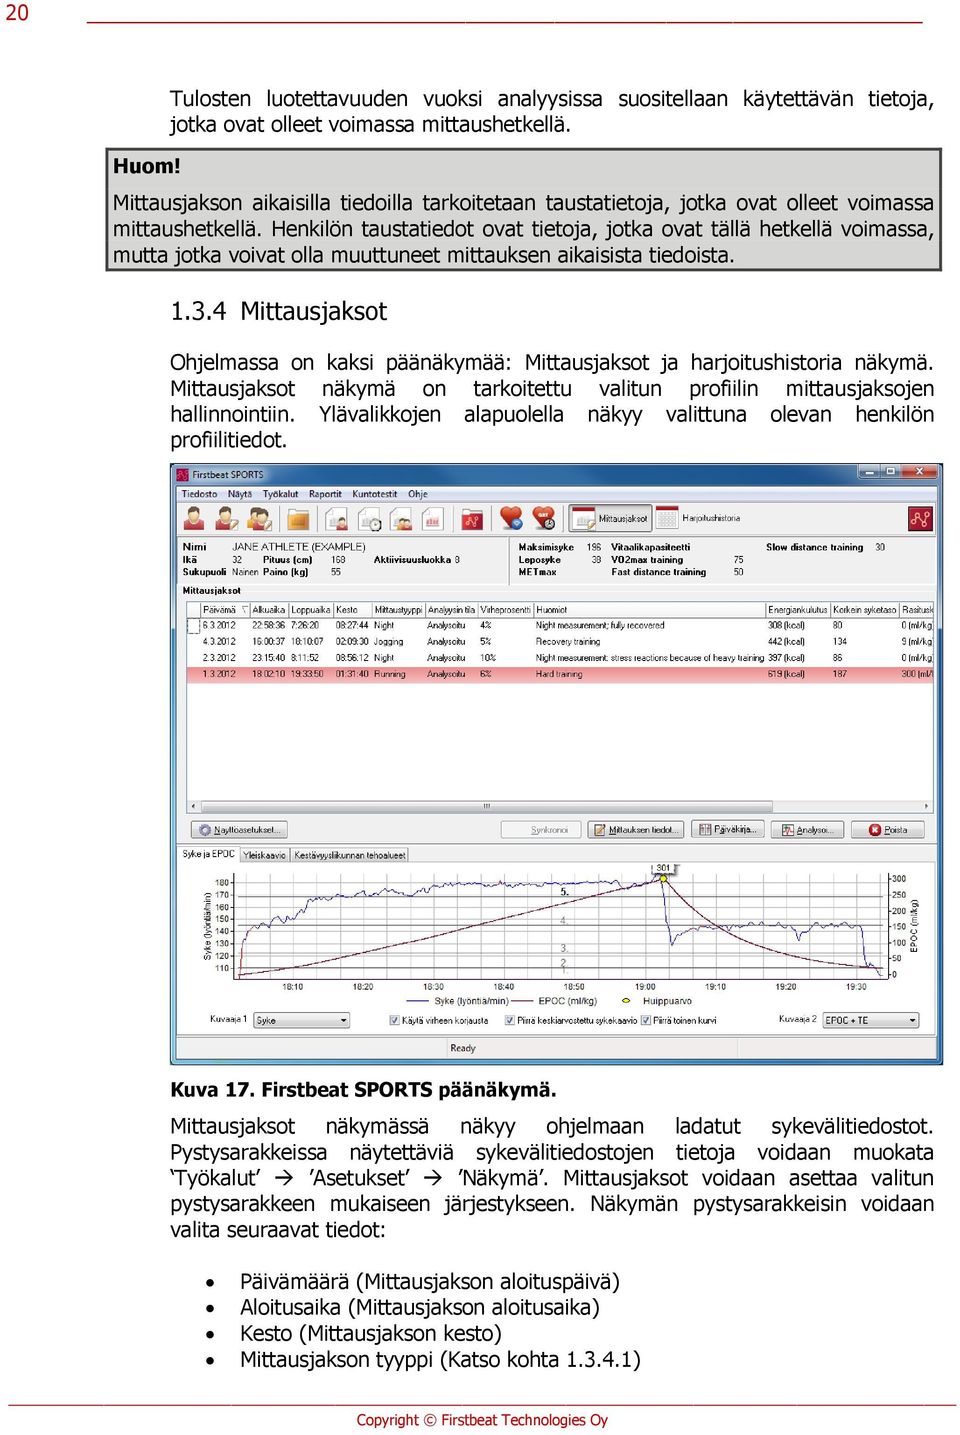Click the report with clock toolbar icon
This screenshot has height=1435, width=960.
[369, 519]
